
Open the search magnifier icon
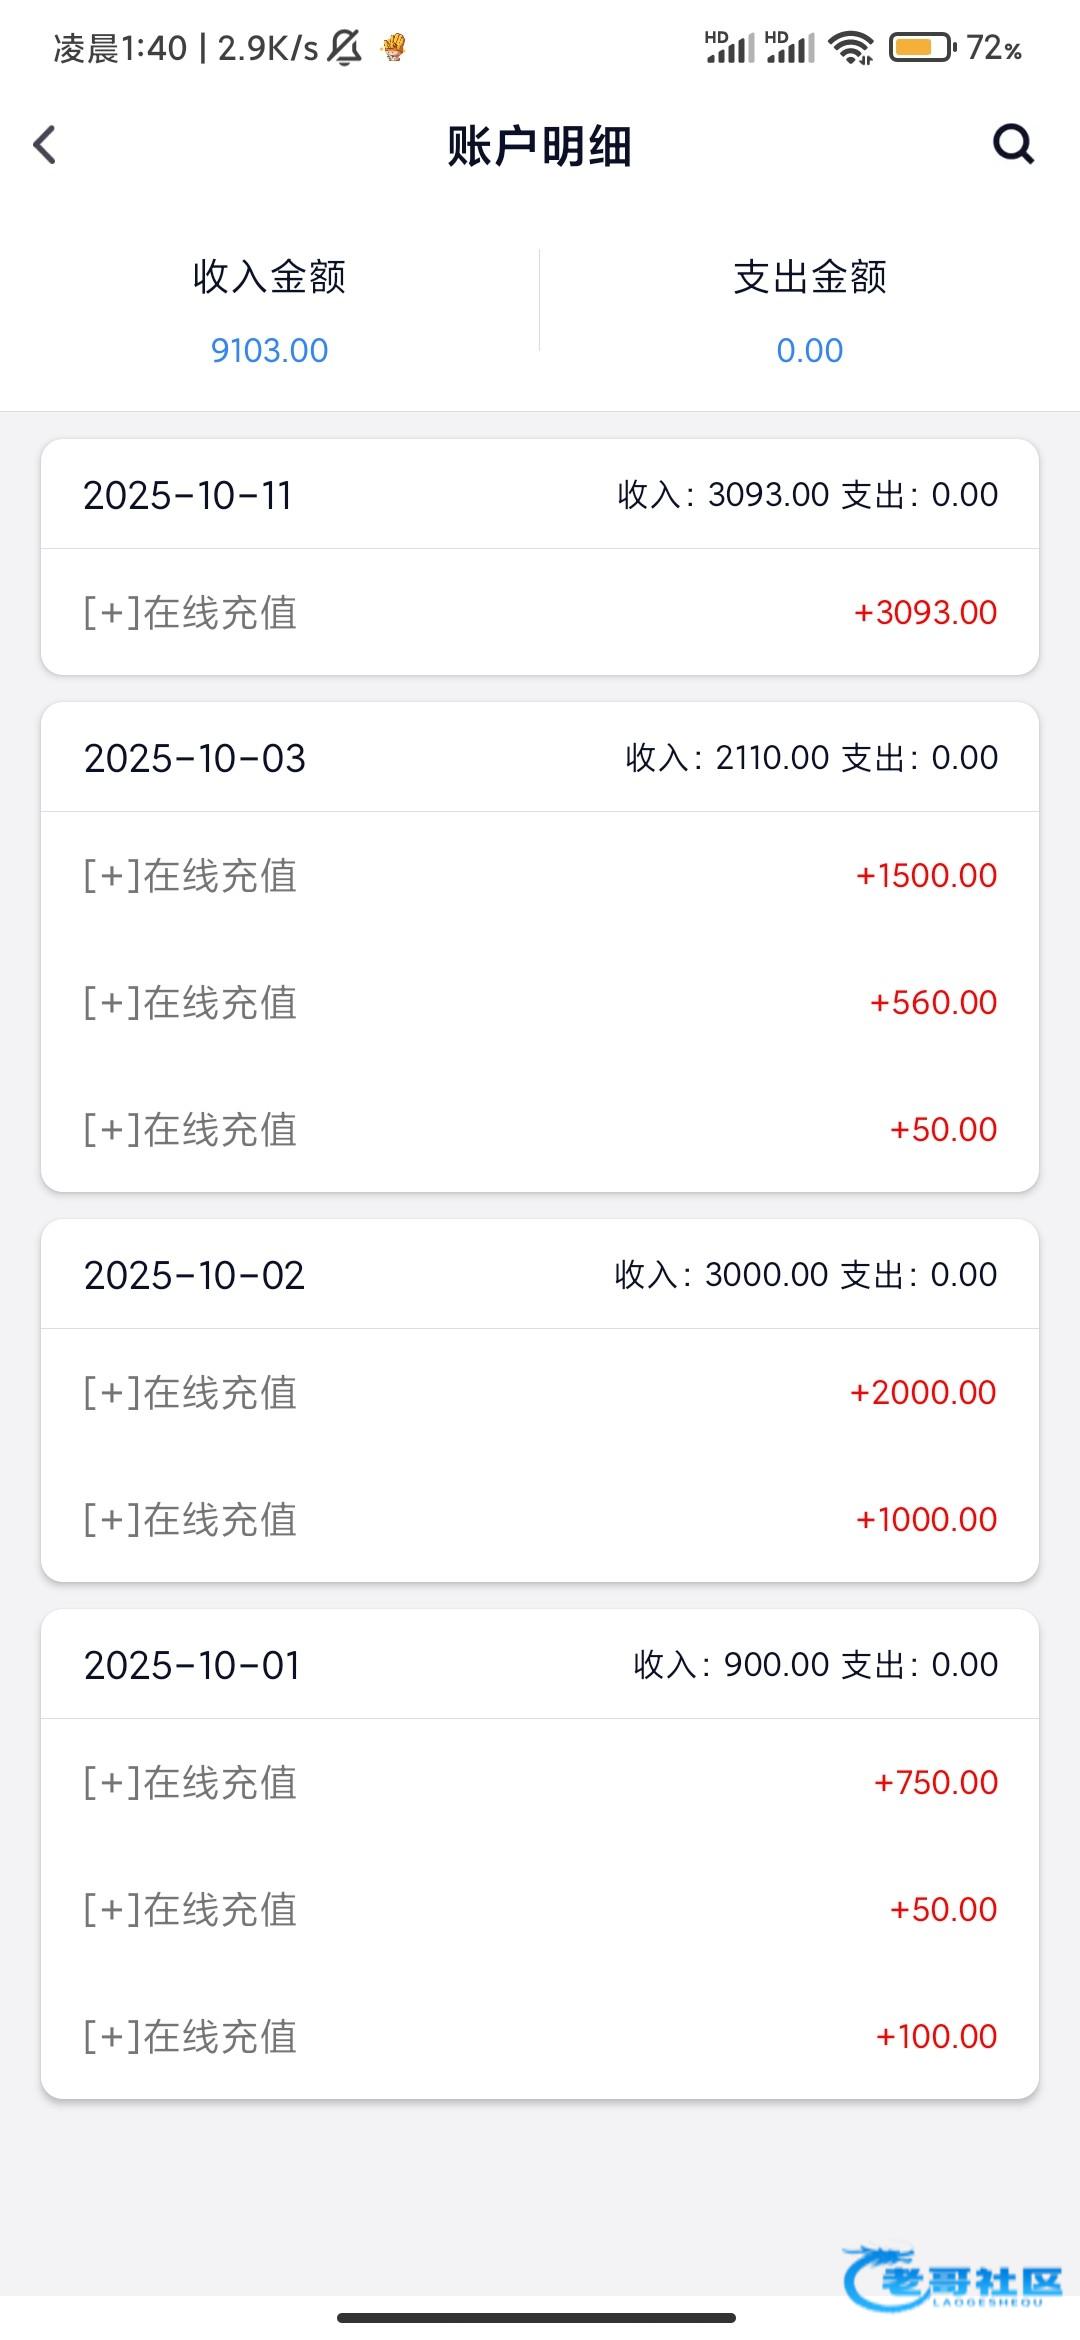click(x=1012, y=145)
